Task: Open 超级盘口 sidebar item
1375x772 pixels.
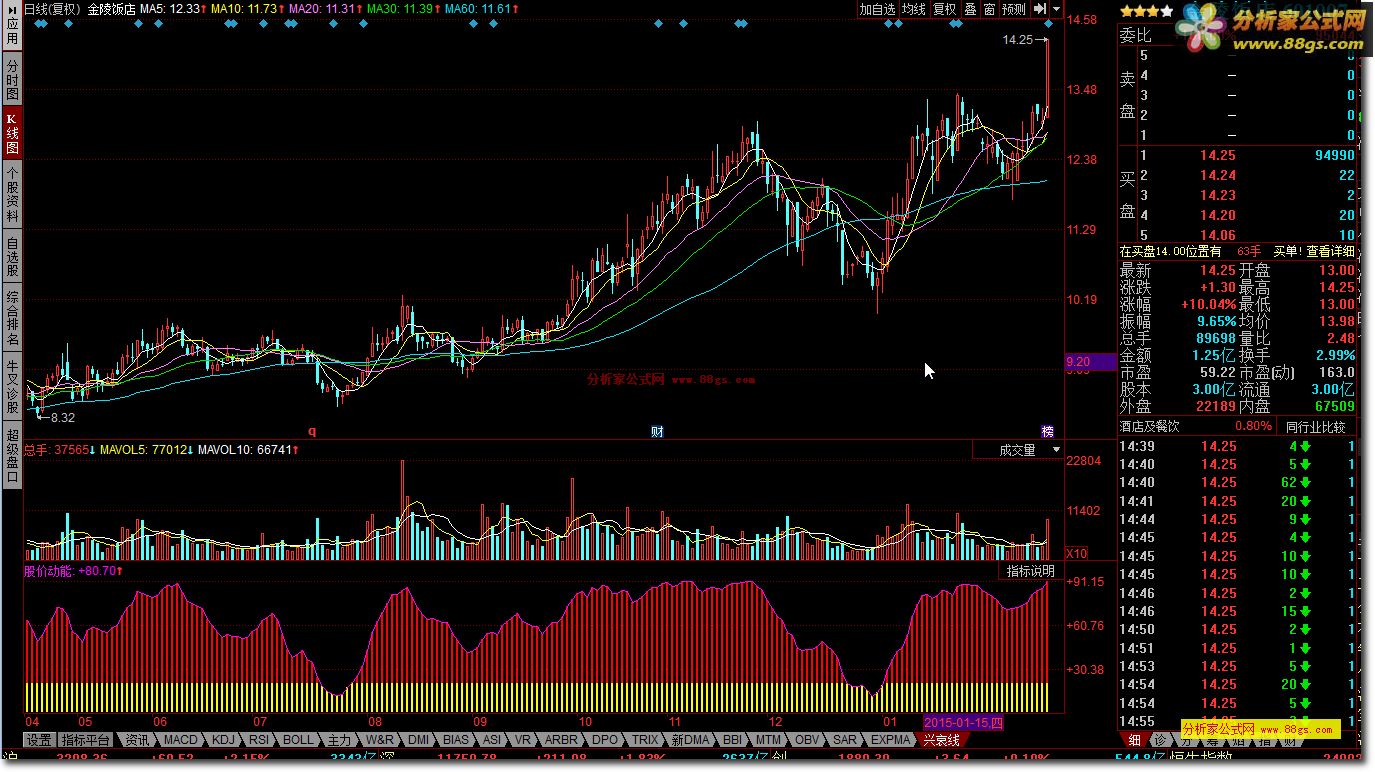Action: coord(12,456)
